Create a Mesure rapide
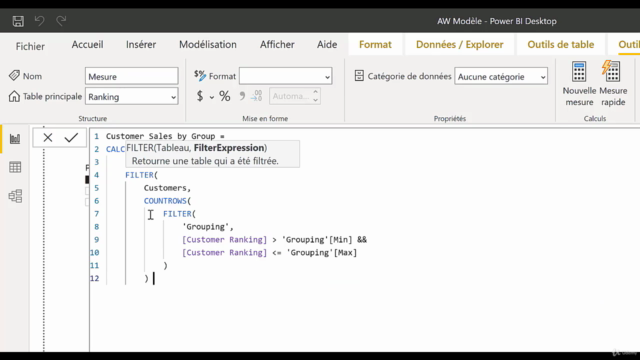The image size is (640, 360). coord(613,84)
